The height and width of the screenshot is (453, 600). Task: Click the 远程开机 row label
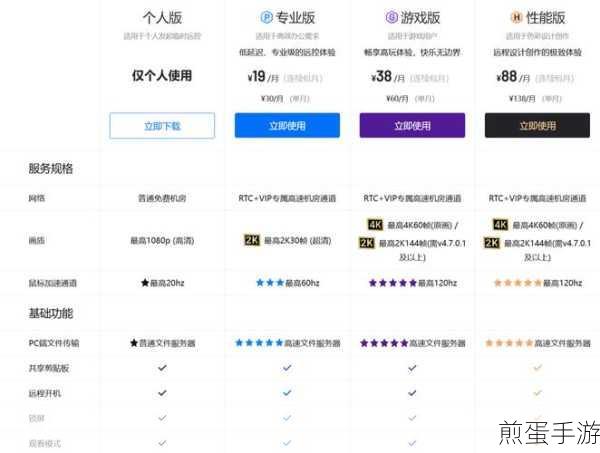pyautogui.click(x=45, y=393)
